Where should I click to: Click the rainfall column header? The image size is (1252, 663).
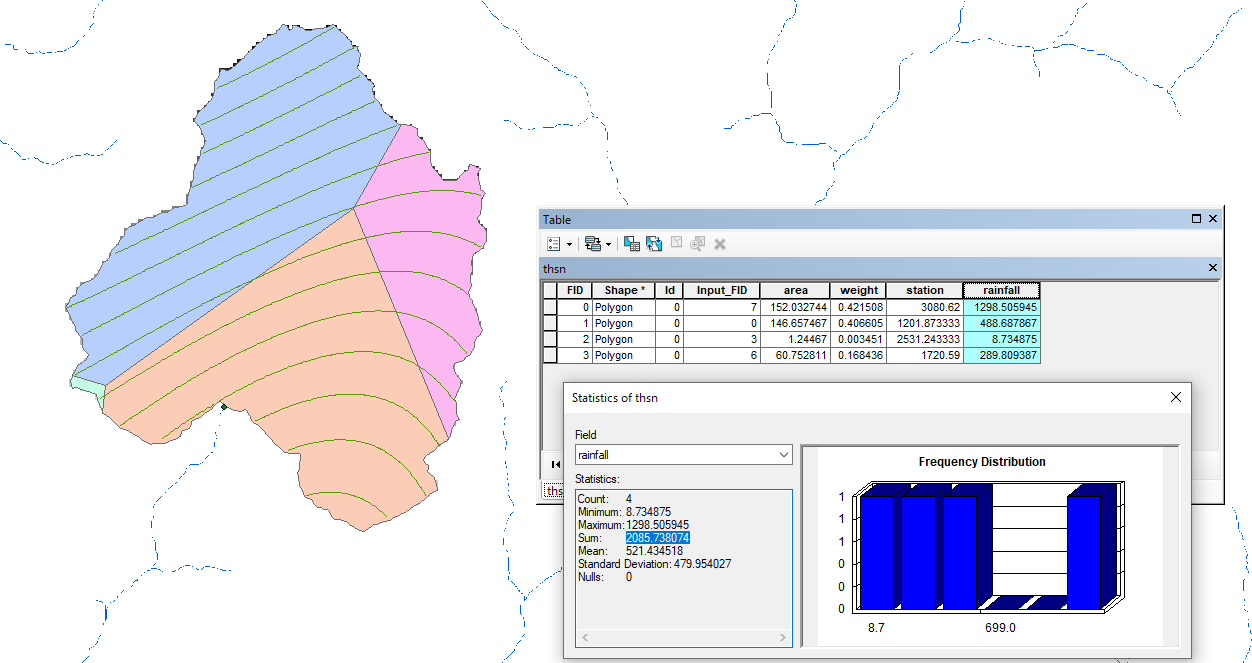1002,290
